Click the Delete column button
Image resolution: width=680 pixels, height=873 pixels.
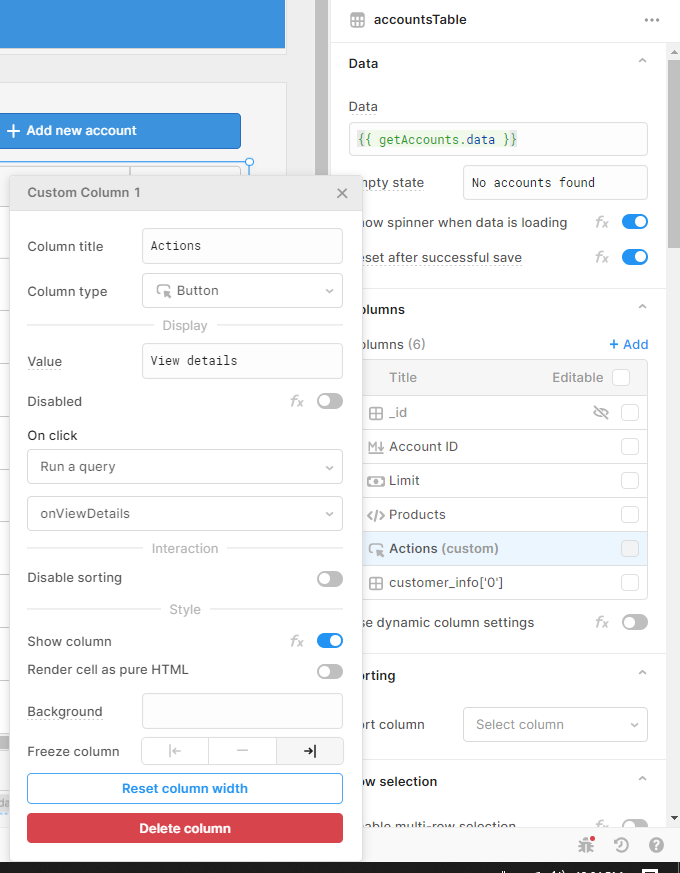(185, 828)
